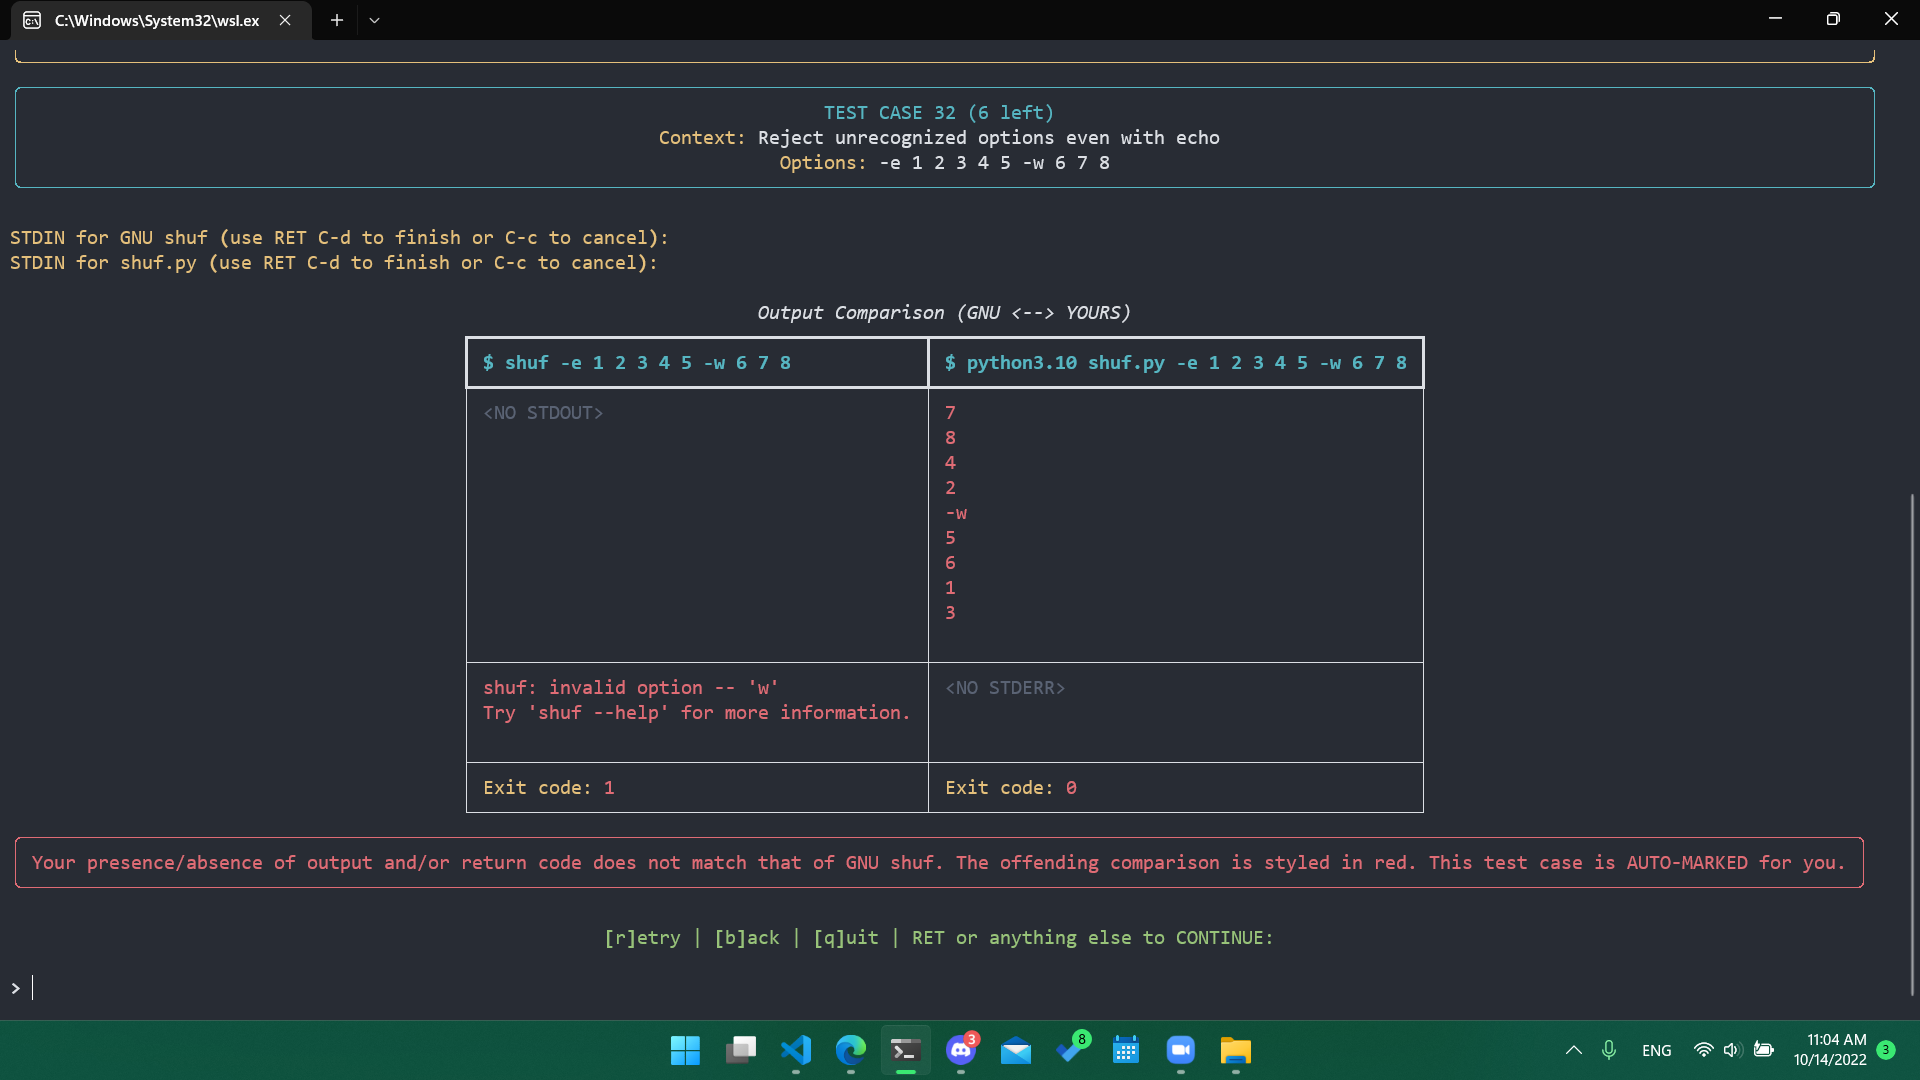Screen dimensions: 1920x1080
Task: Expand the terminal profiles dropdown chevron
Action: pos(374,20)
